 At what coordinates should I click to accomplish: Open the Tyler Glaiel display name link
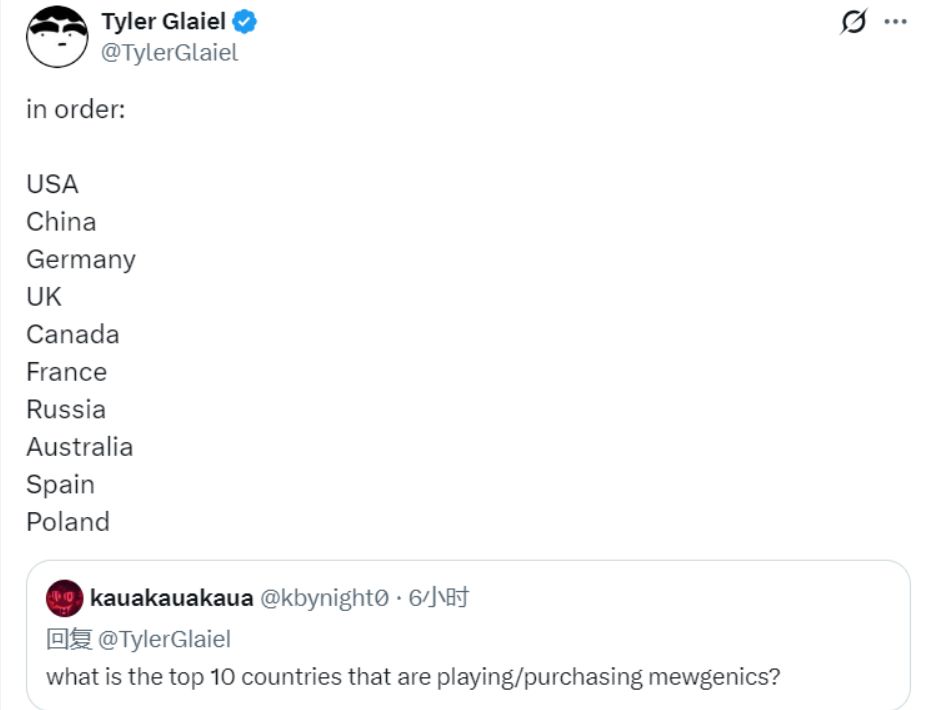(x=164, y=22)
